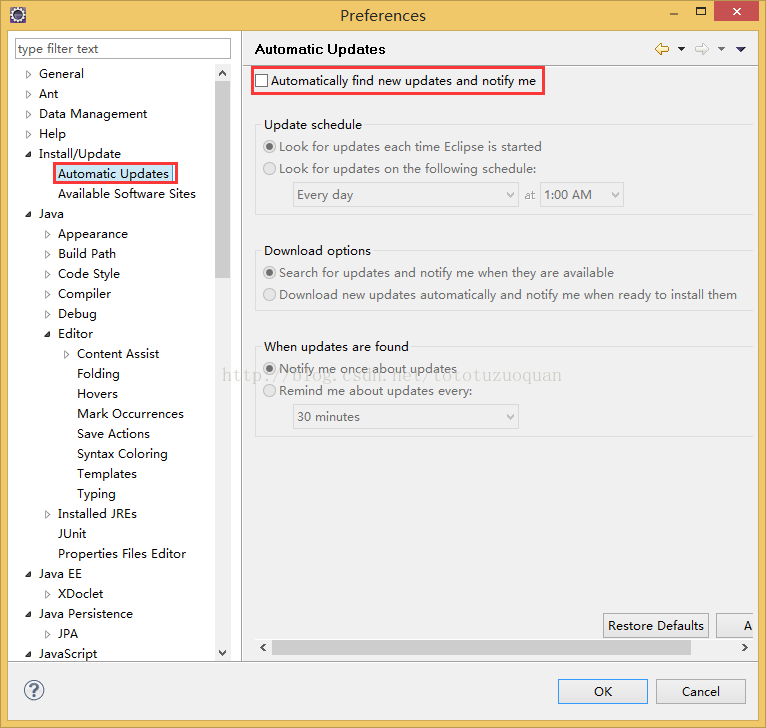766x728 pixels.
Task: Select Available Software Sites
Action: [127, 193]
